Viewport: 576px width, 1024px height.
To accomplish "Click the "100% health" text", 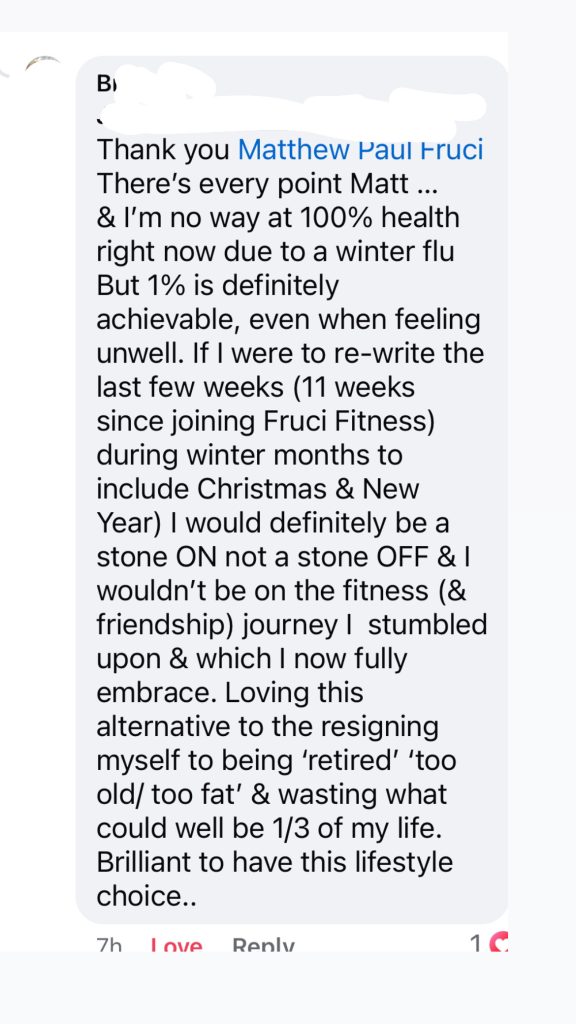I will click(x=380, y=217).
